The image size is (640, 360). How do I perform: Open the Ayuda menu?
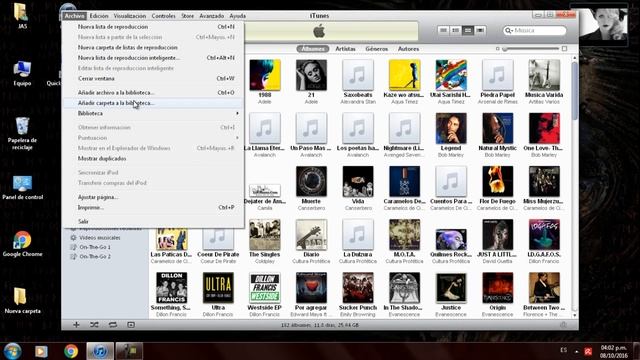click(238, 16)
